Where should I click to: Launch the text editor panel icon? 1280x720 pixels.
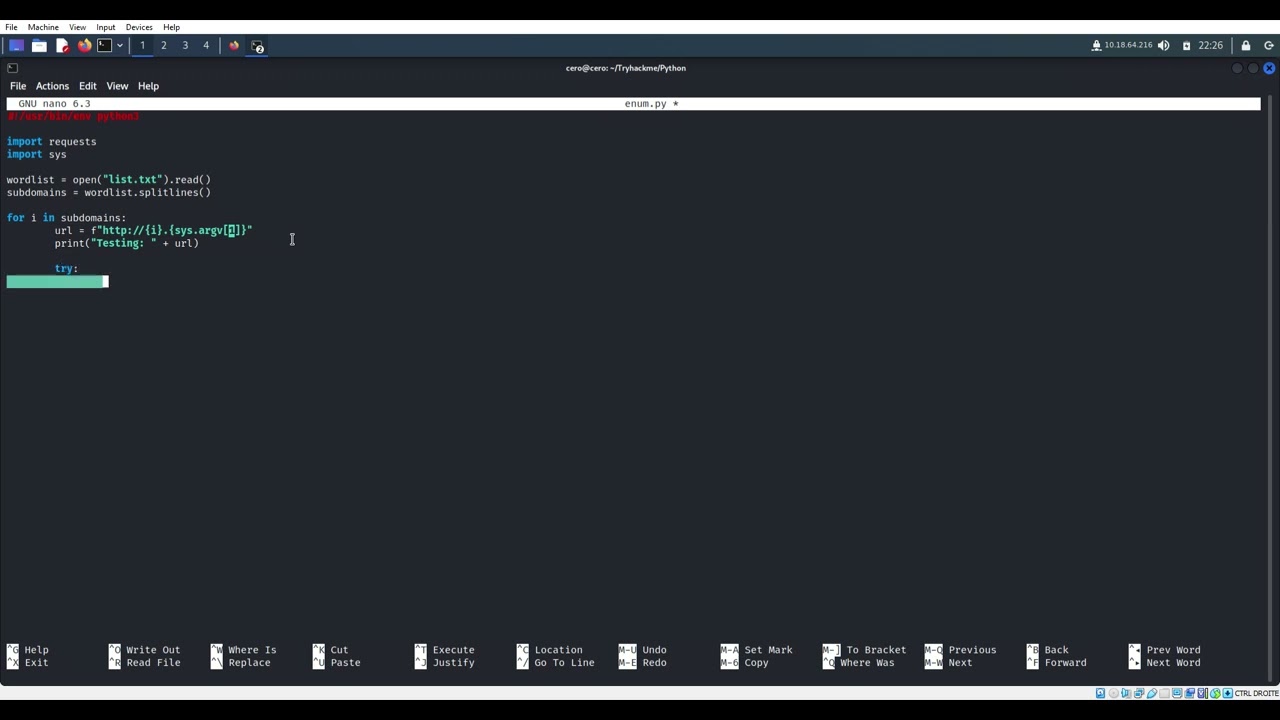point(62,46)
